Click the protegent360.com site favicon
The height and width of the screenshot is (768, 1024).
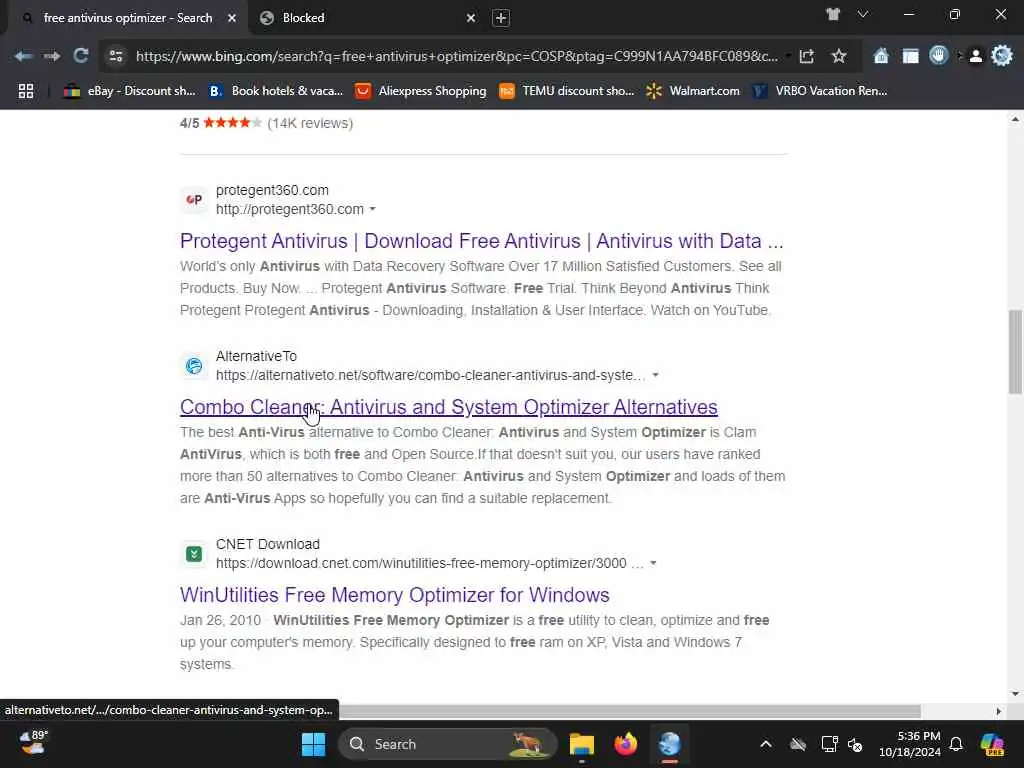click(194, 200)
